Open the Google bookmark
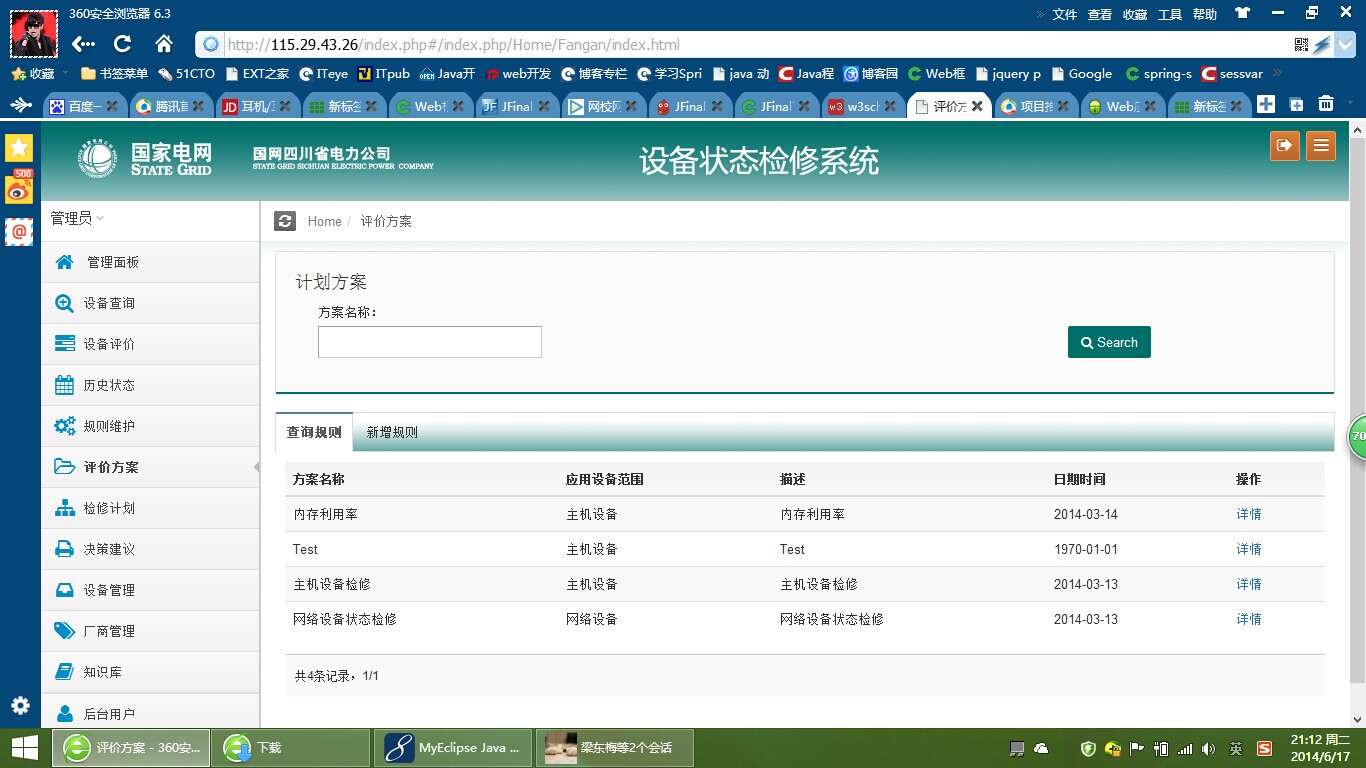1366x768 pixels. point(1081,73)
